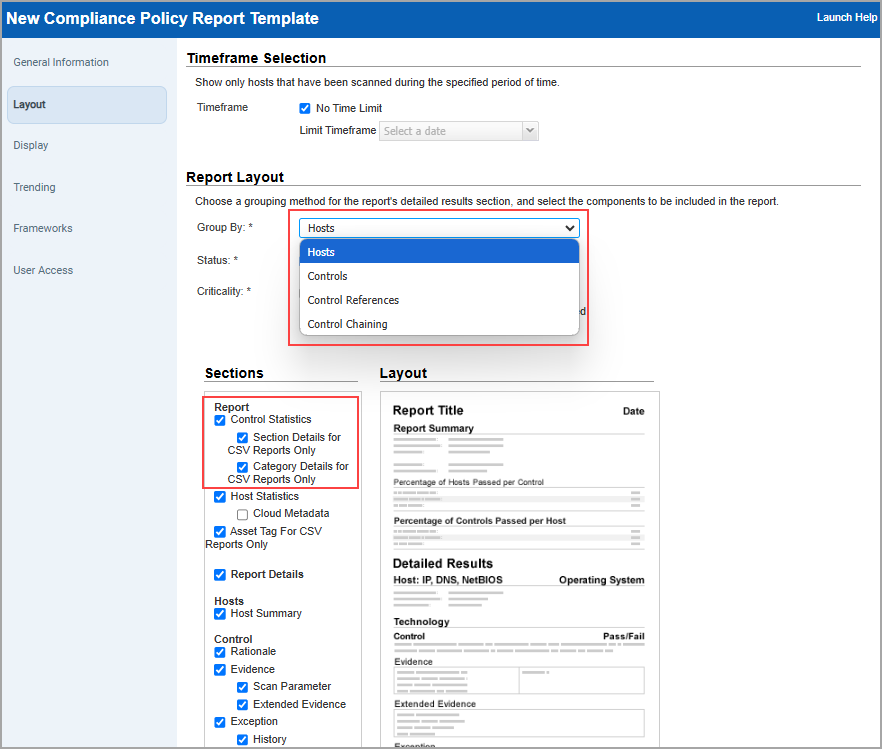
Task: Uncheck the No Time Limit checkbox
Action: click(x=305, y=108)
